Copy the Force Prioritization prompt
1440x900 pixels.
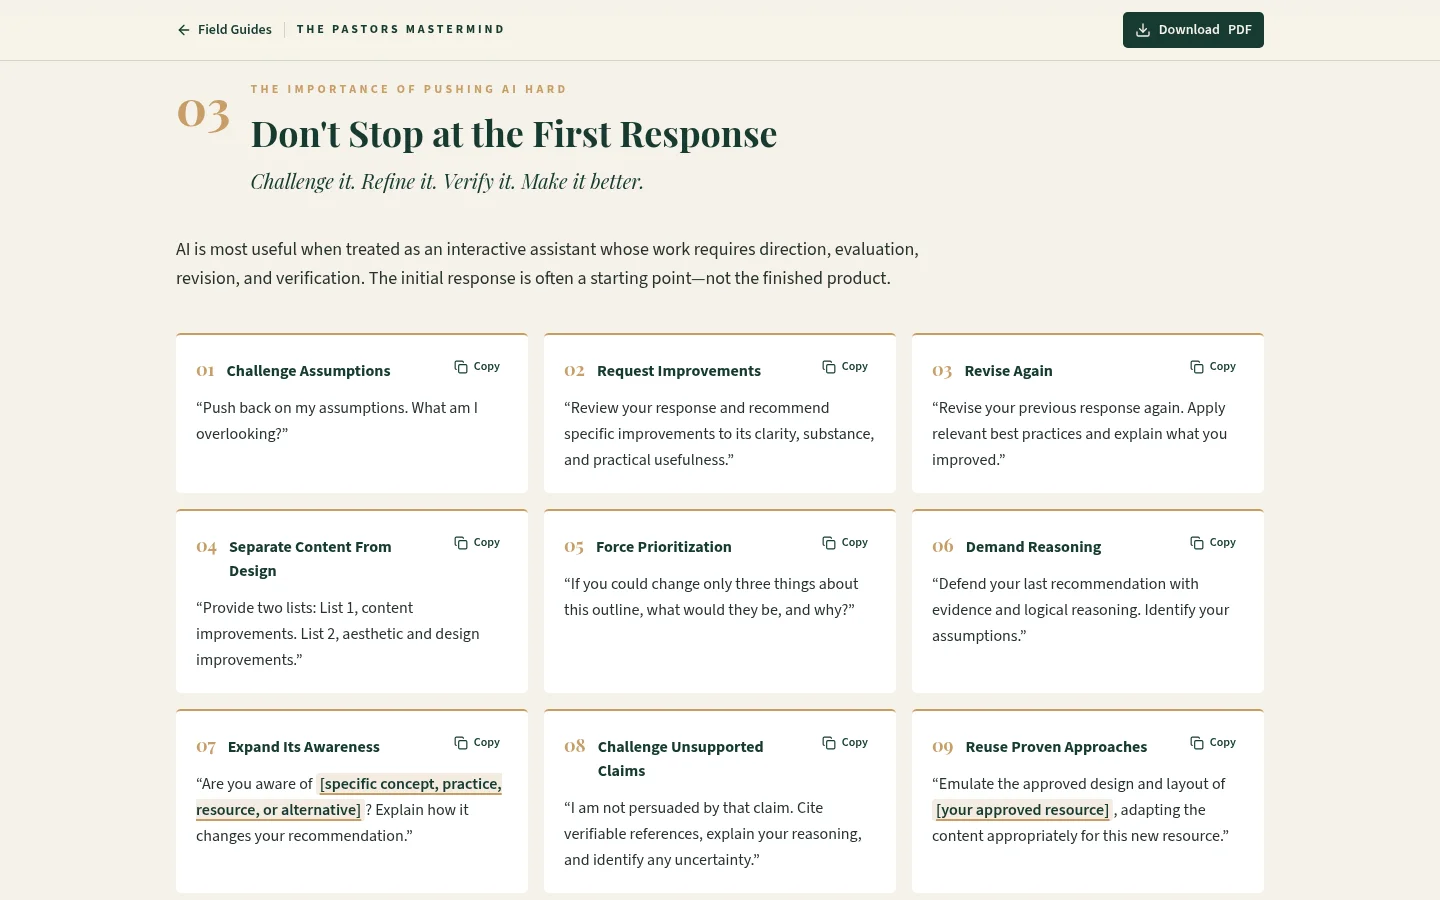(845, 543)
